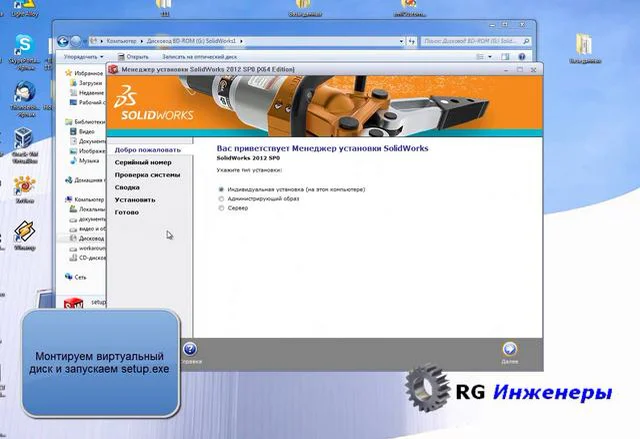This screenshot has width=640, height=439.
Task: Open Локальный диск in Explorer sidebar
Action: click(x=92, y=209)
